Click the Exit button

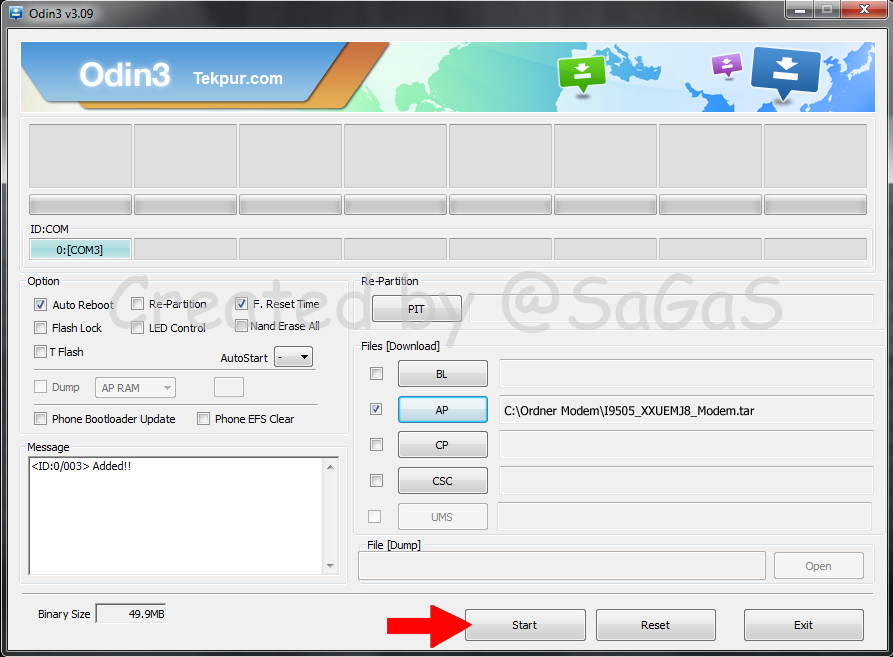[804, 625]
